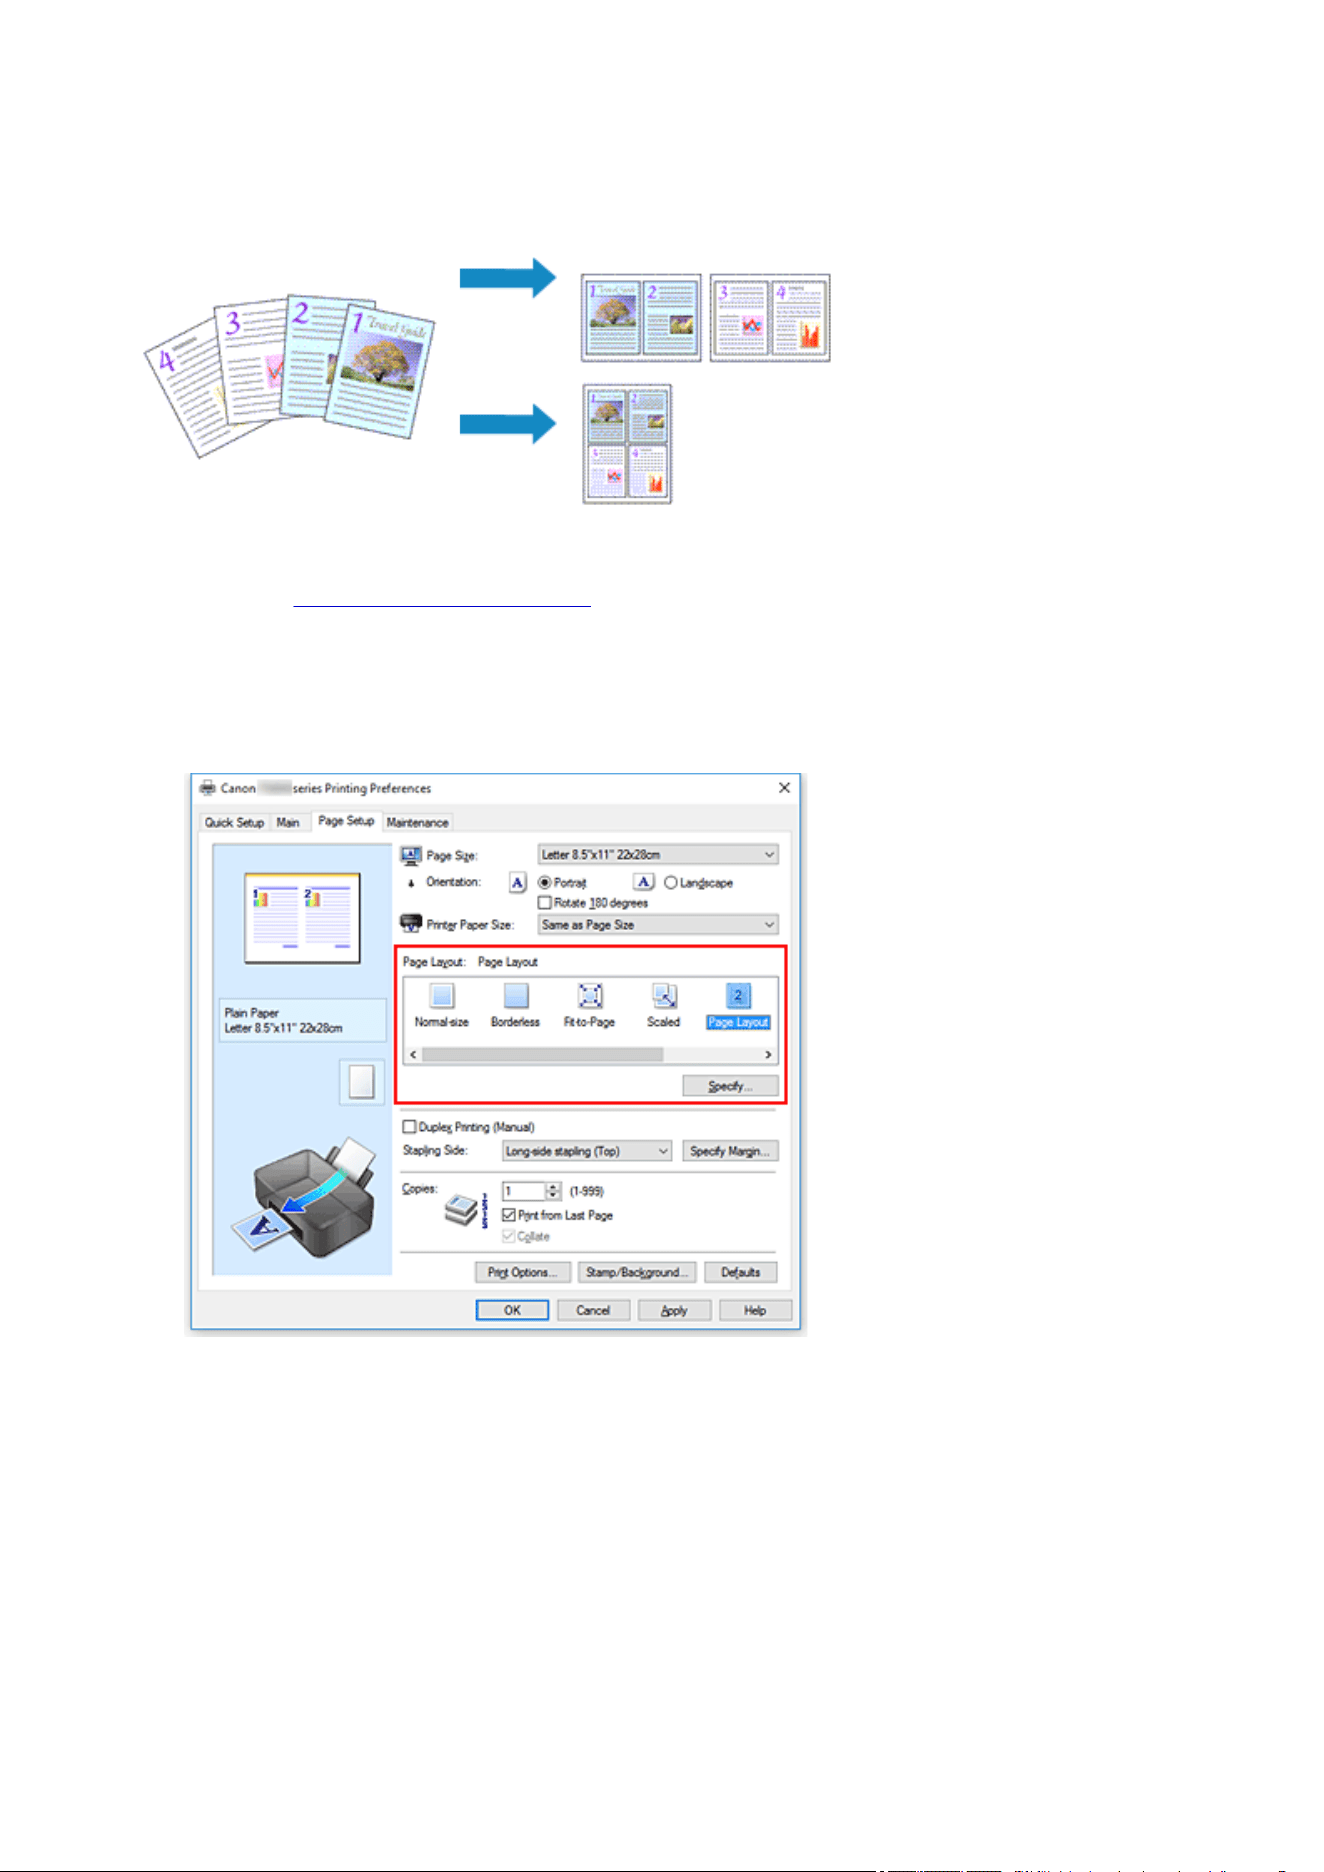Click the small paper sheet icon below paper info
1324x1872 pixels.
click(x=362, y=1082)
